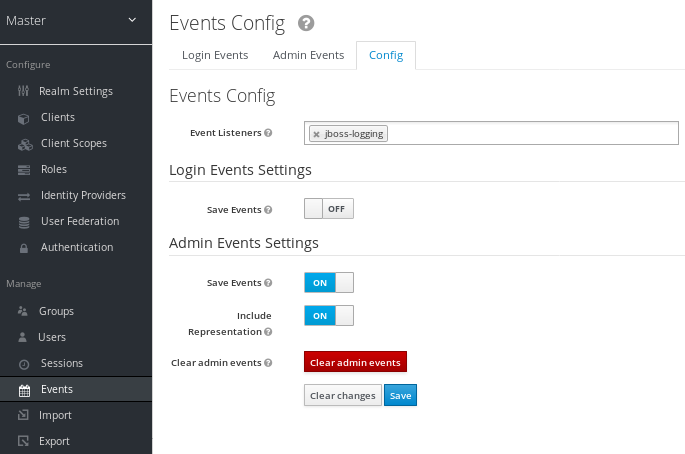The width and height of the screenshot is (685, 454).
Task: Click the Events calendar icon
Action: 24,390
